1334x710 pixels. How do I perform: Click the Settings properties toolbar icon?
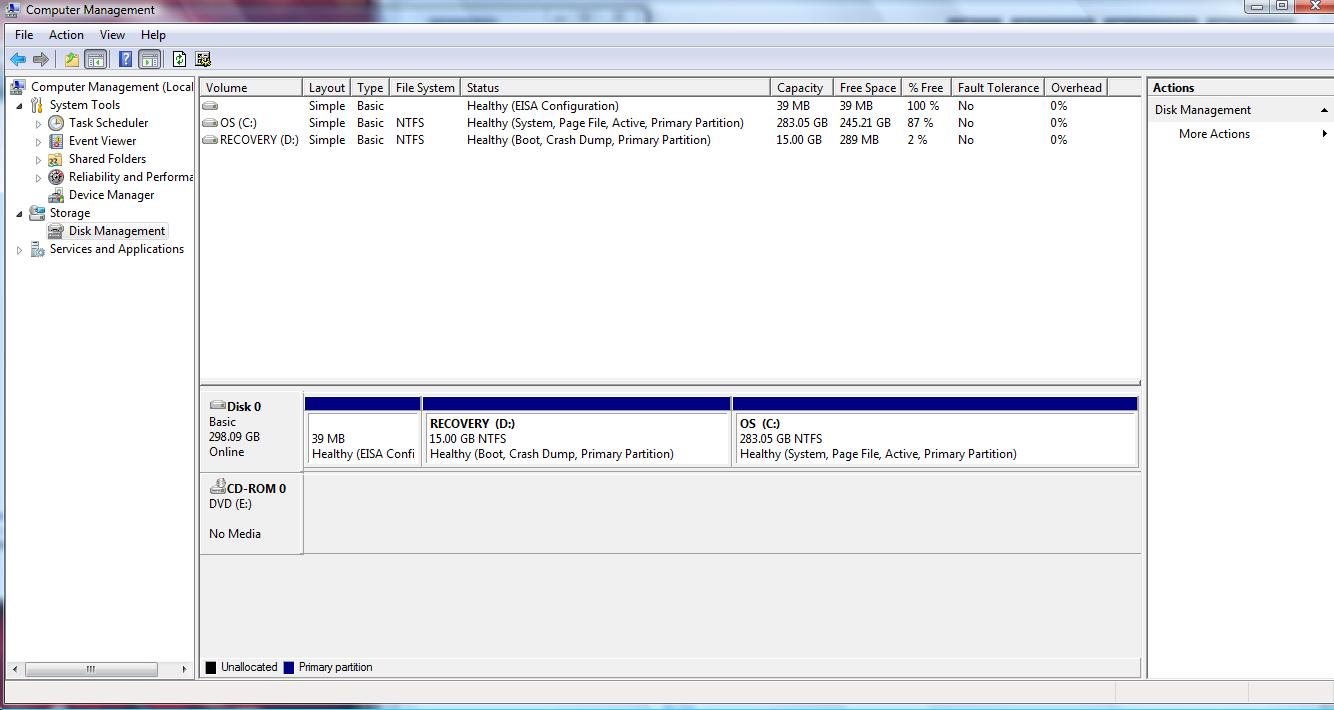(203, 59)
